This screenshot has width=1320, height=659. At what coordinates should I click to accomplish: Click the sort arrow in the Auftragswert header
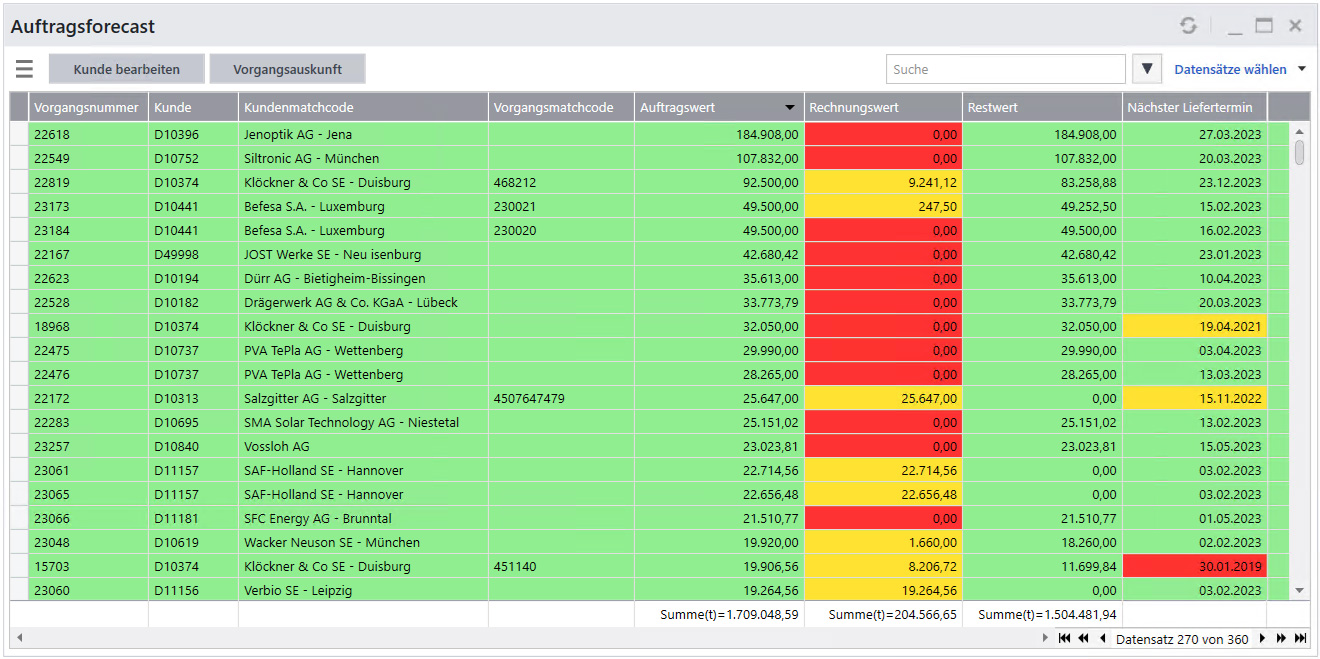point(790,107)
